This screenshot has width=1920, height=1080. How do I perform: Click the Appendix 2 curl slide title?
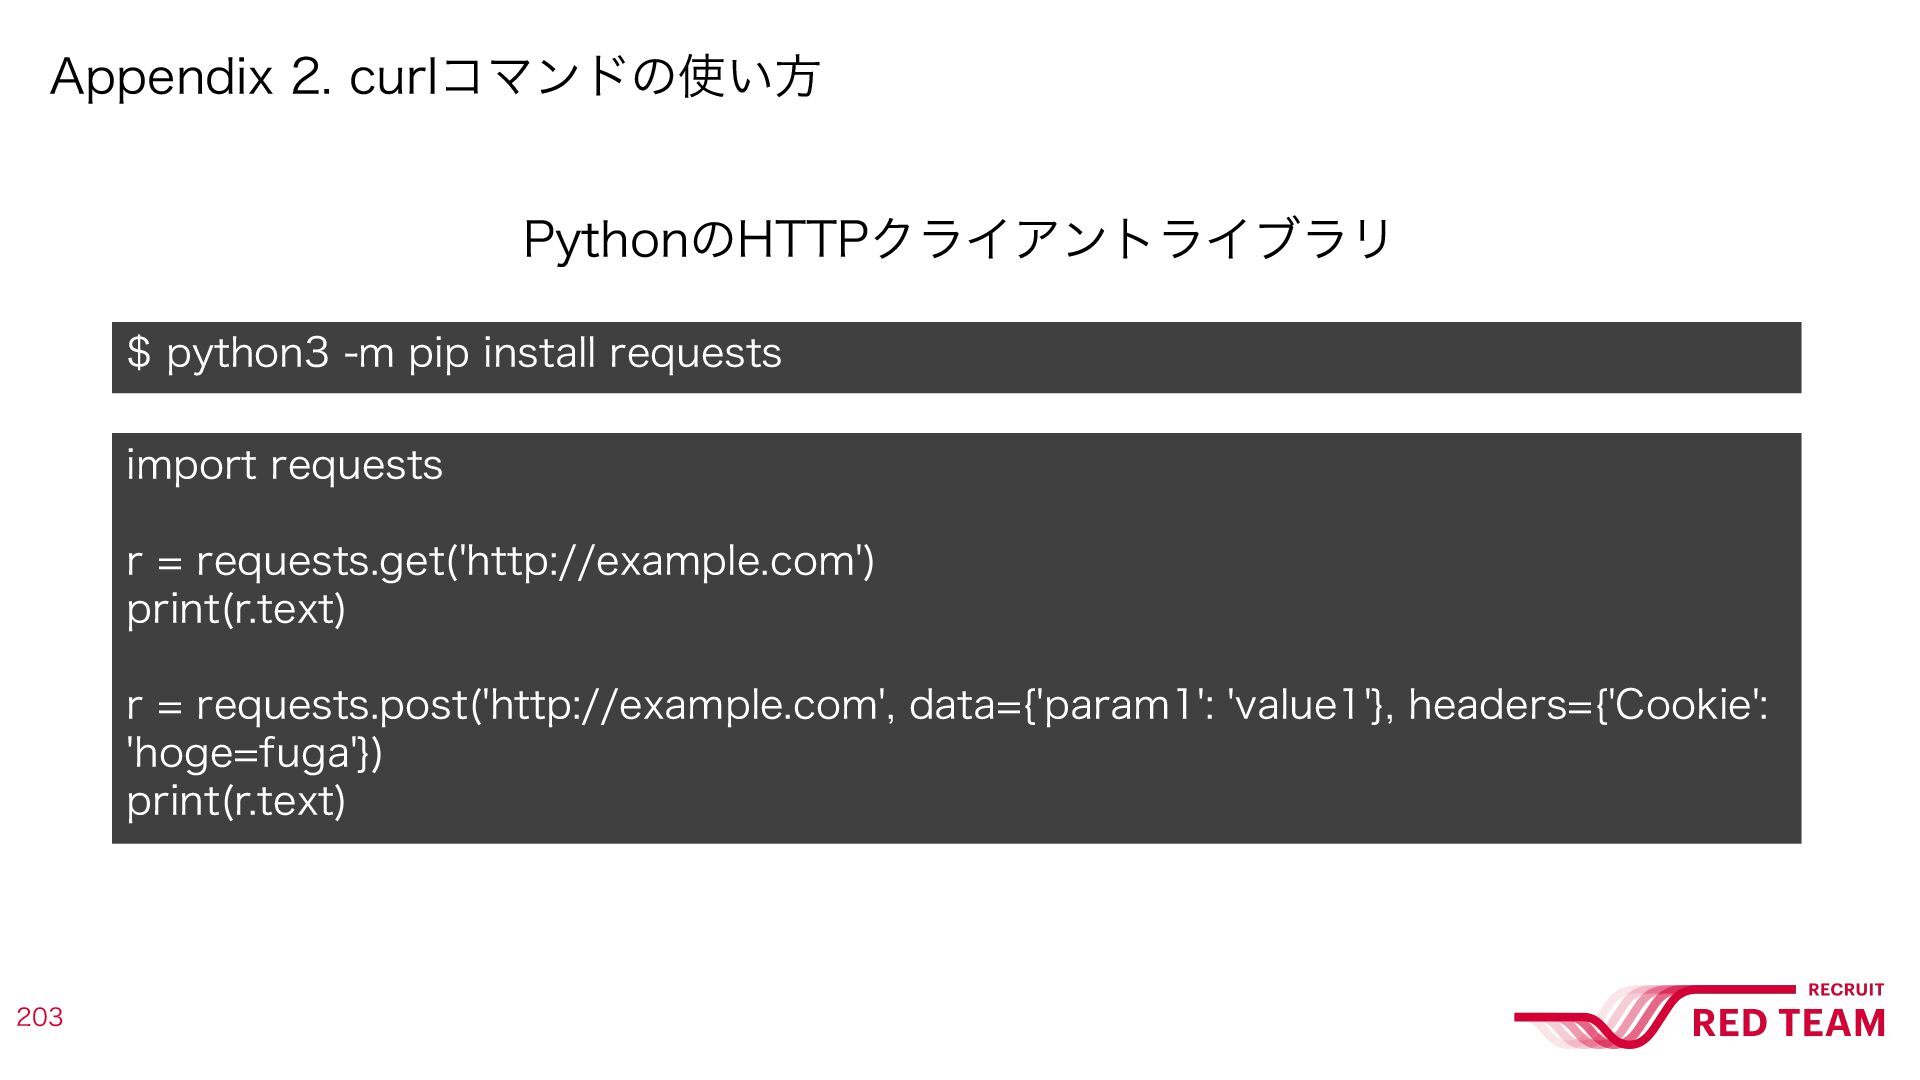click(435, 77)
